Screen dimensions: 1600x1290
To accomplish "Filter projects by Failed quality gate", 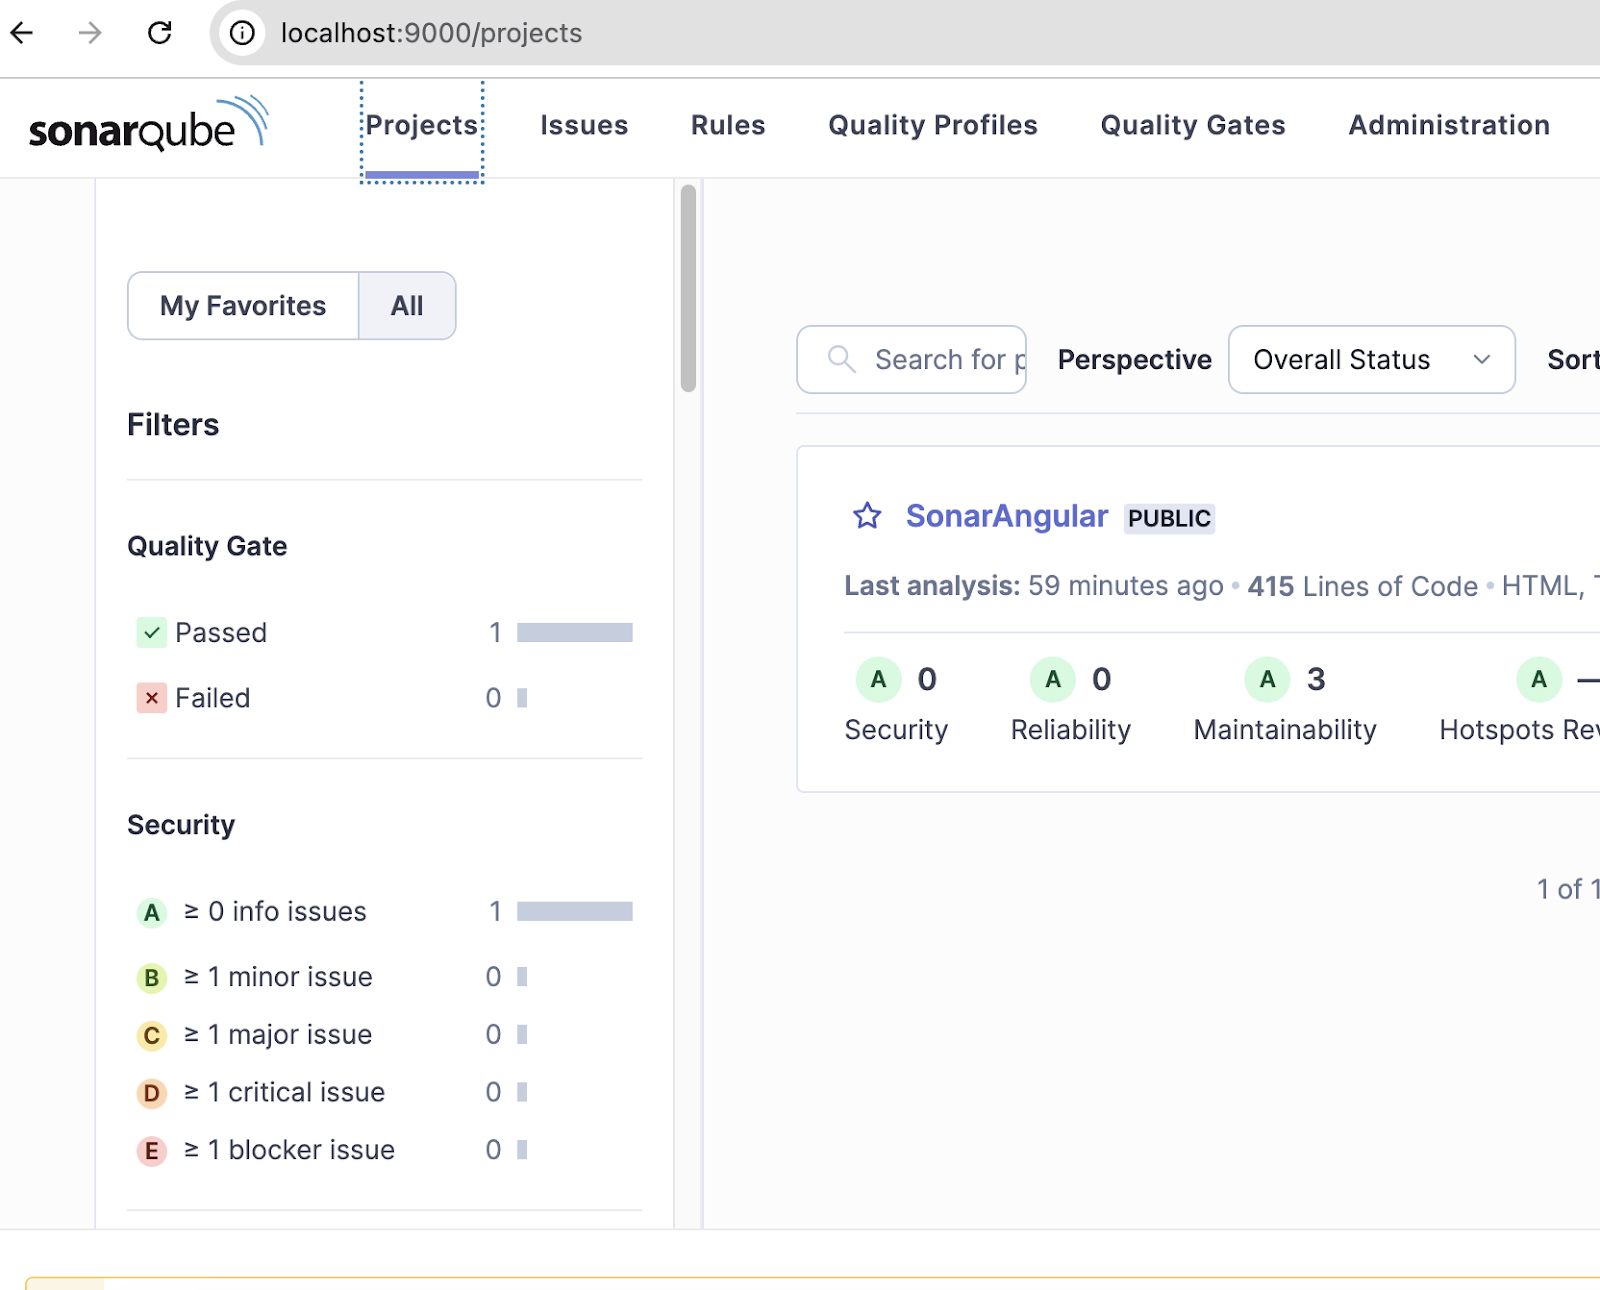I will pyautogui.click(x=384, y=698).
